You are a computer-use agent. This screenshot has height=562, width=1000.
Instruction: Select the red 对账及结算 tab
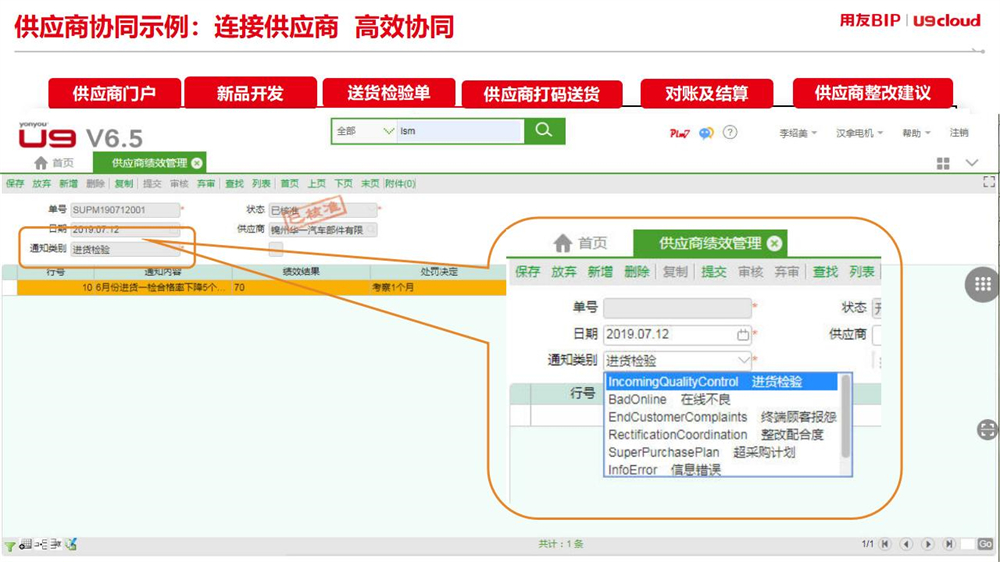click(707, 93)
